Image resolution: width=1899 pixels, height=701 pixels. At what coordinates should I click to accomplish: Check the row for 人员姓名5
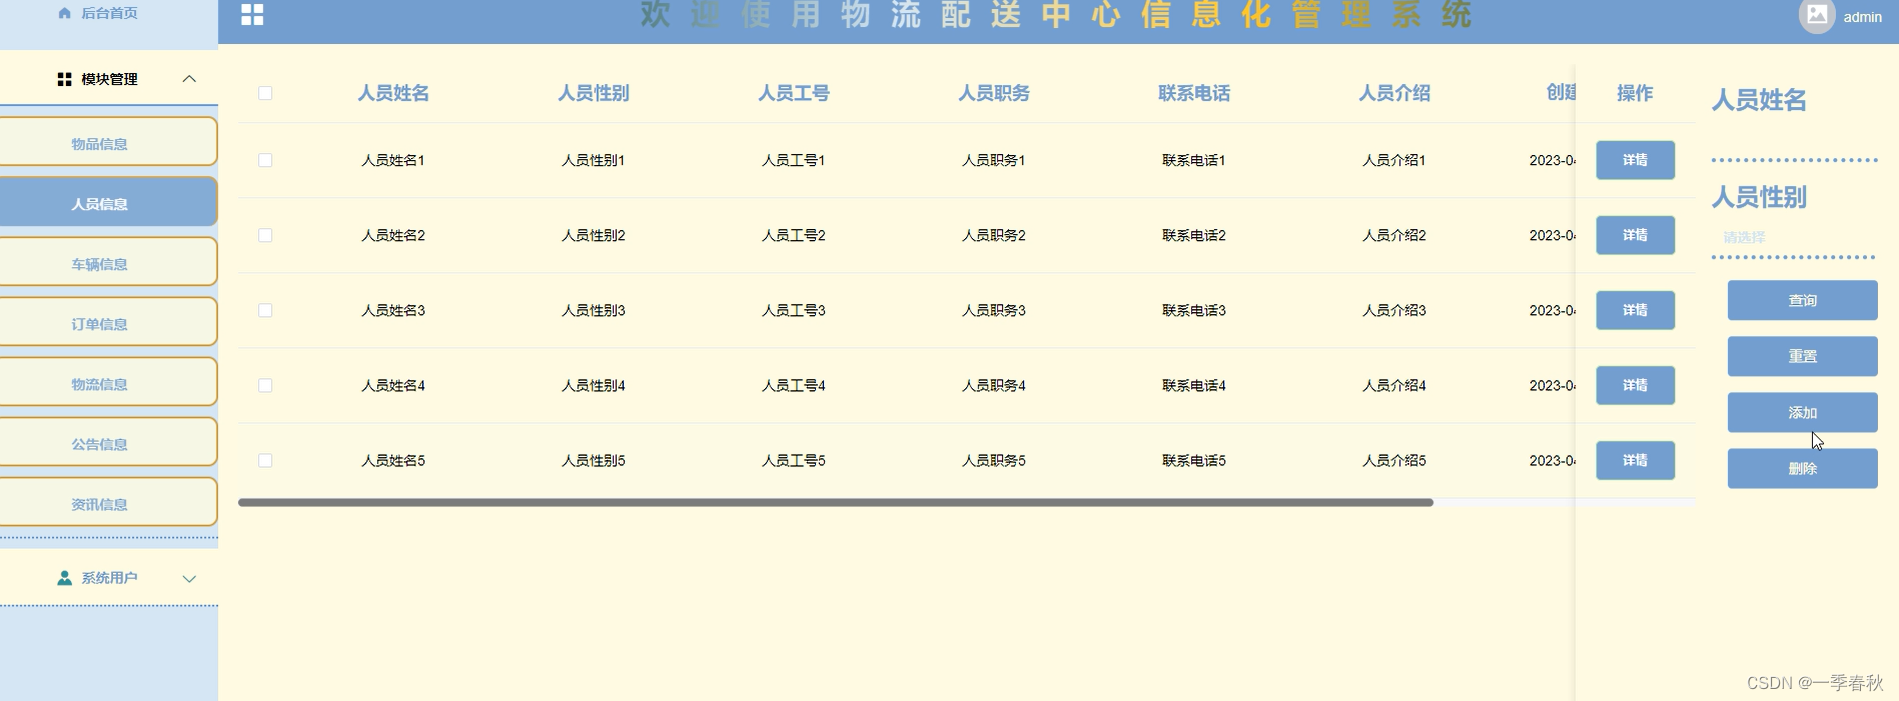click(x=265, y=460)
